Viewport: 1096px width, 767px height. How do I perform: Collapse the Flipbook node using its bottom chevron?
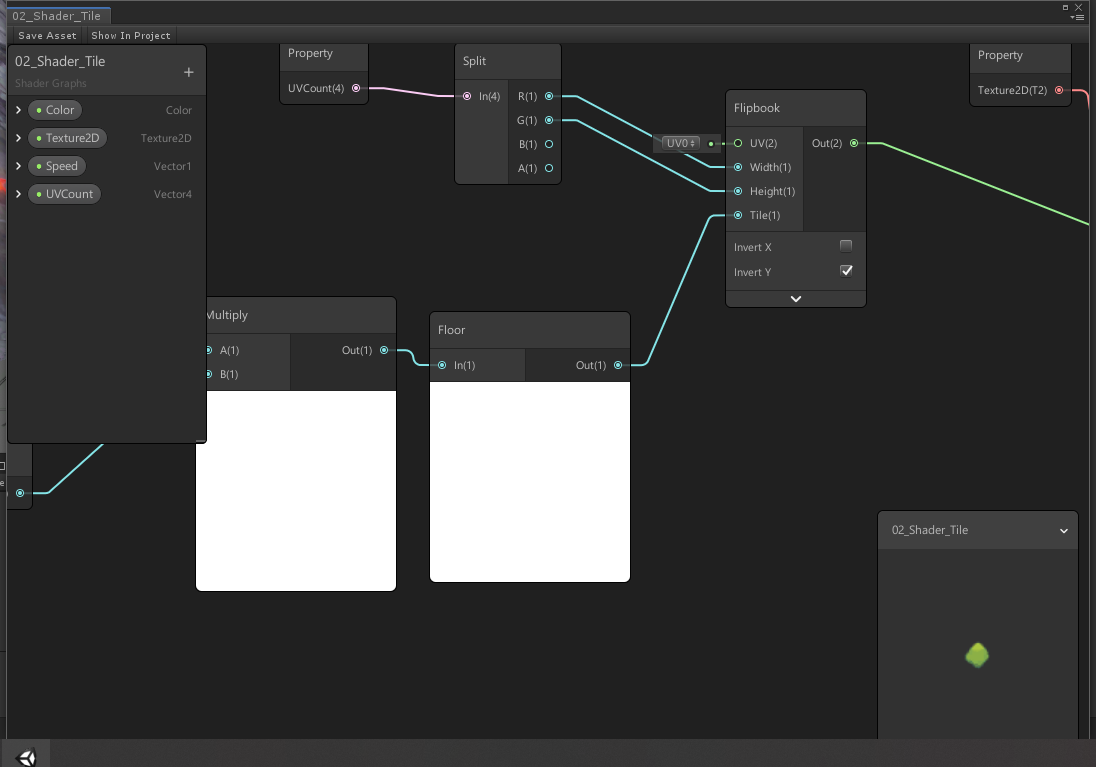coord(795,298)
